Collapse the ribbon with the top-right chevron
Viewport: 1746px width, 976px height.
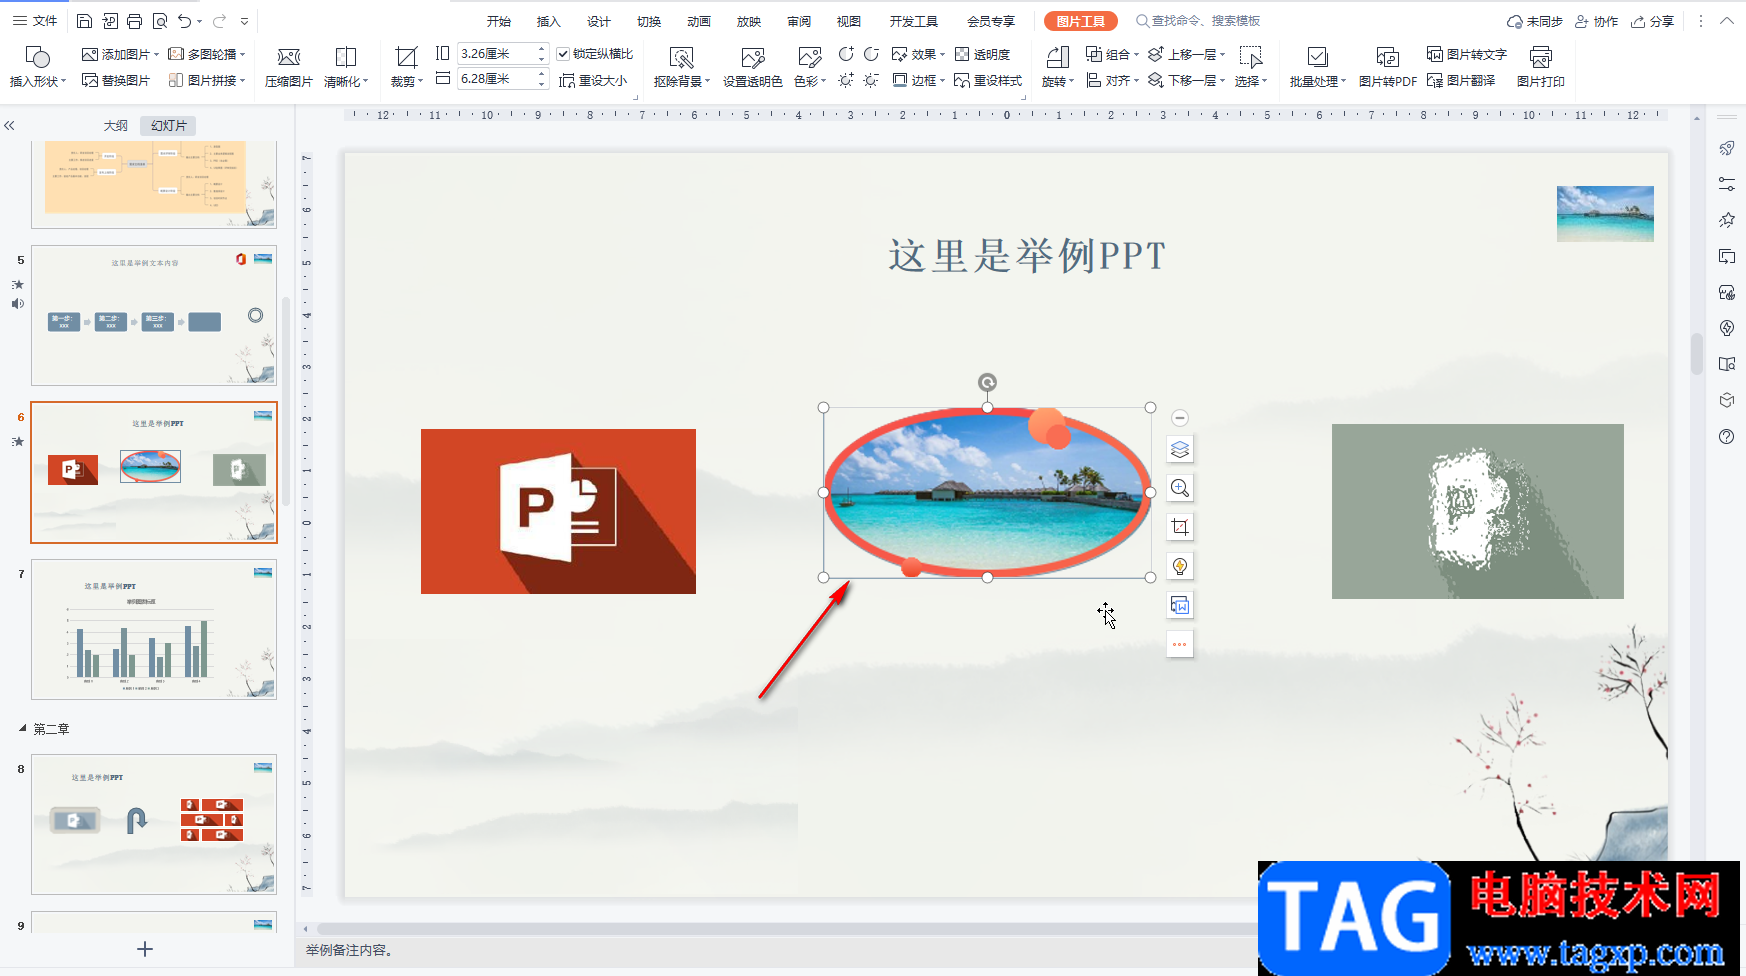1727,21
